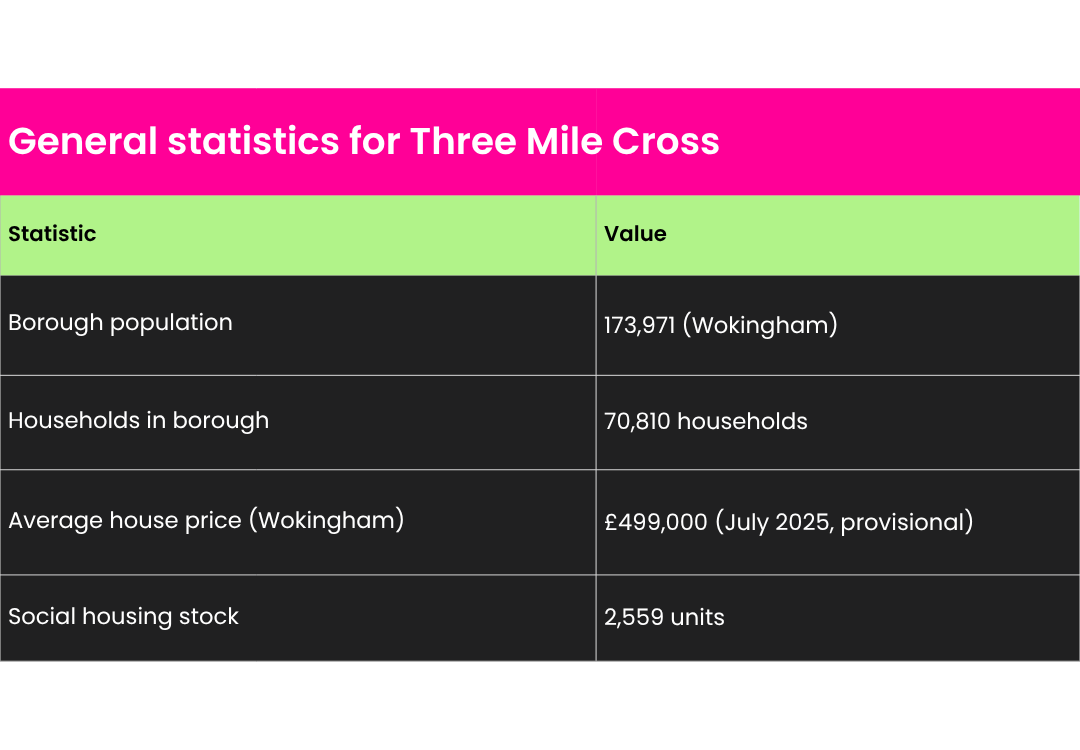1080x750 pixels.
Task: Select the 'Social housing stock' cell
Action: [123, 616]
